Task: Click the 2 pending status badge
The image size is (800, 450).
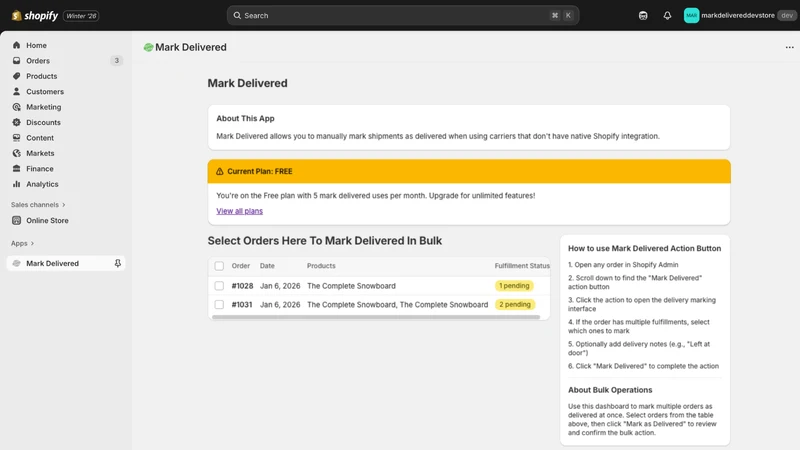Action: point(515,305)
